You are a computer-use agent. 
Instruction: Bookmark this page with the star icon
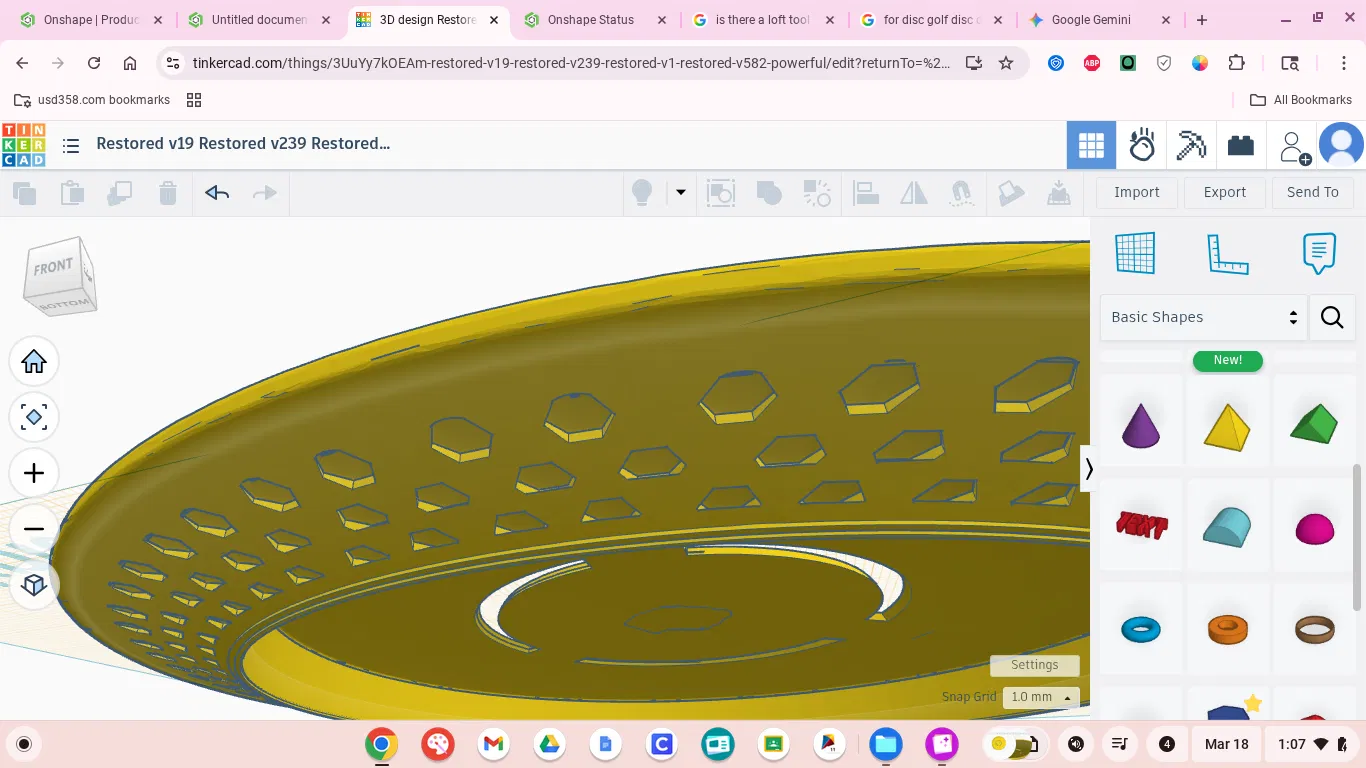(1006, 63)
